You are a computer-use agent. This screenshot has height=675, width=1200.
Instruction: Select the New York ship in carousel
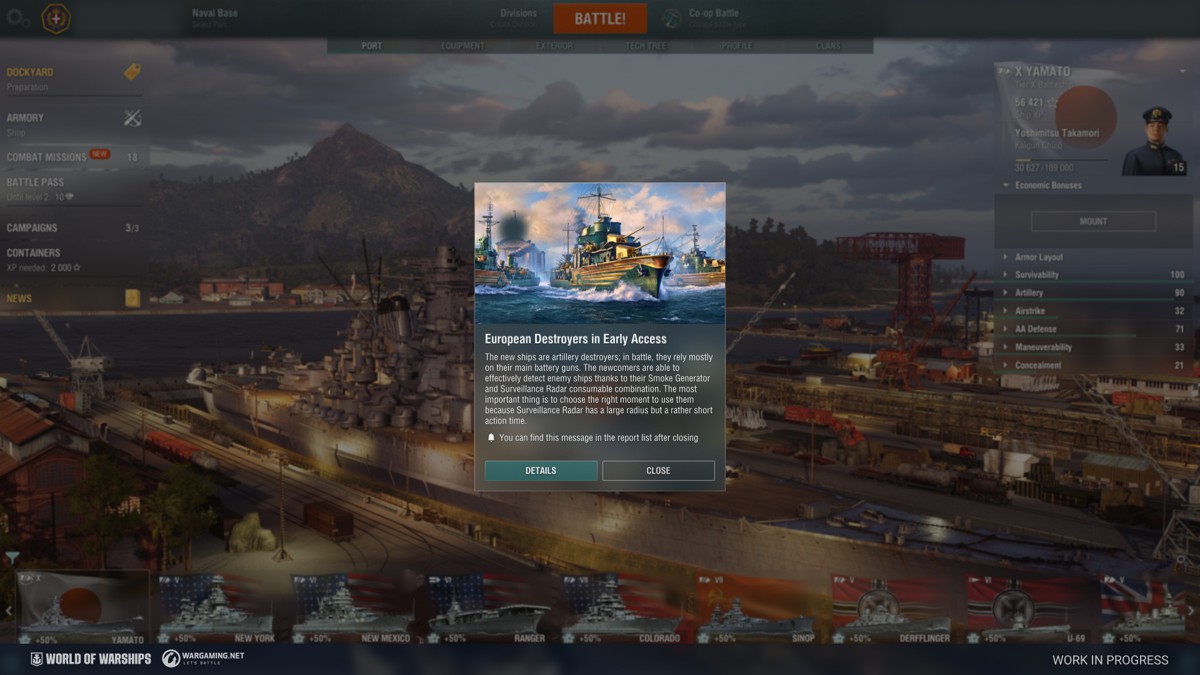217,608
